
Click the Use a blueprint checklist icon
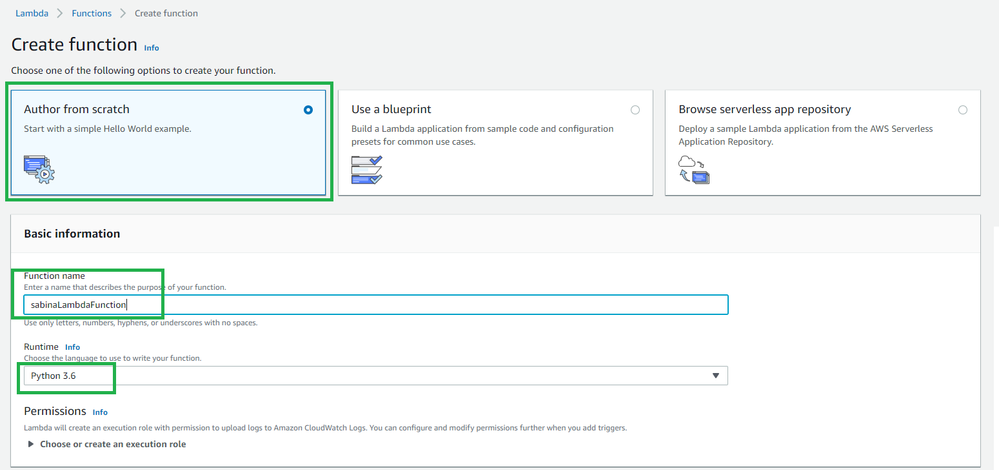tap(367, 169)
